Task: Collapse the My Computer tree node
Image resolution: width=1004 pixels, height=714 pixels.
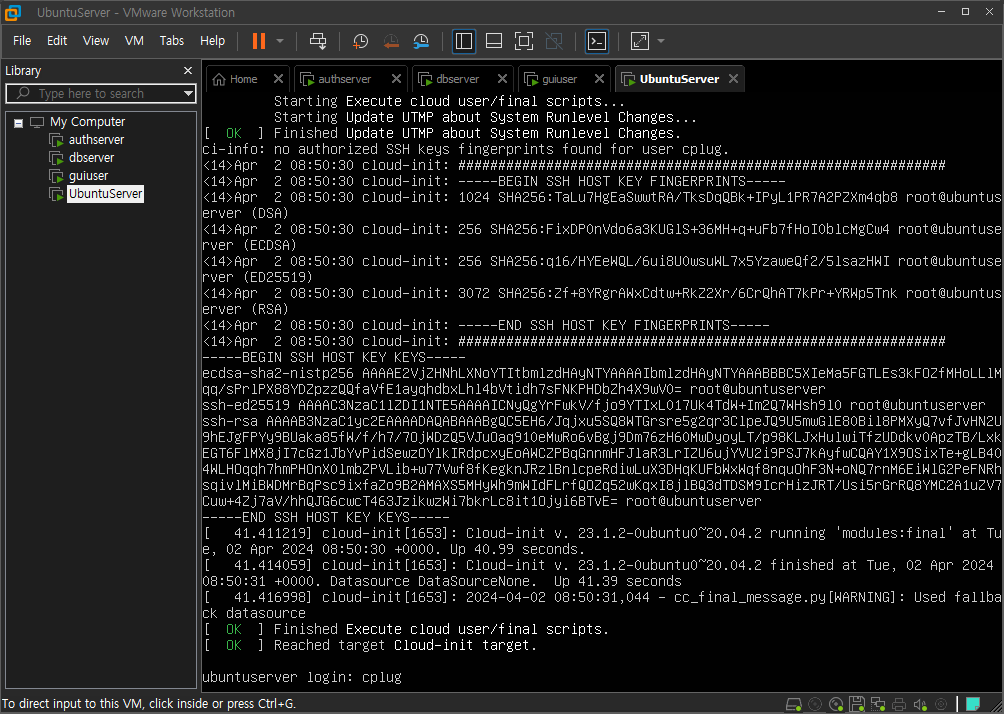Action: click(19, 123)
